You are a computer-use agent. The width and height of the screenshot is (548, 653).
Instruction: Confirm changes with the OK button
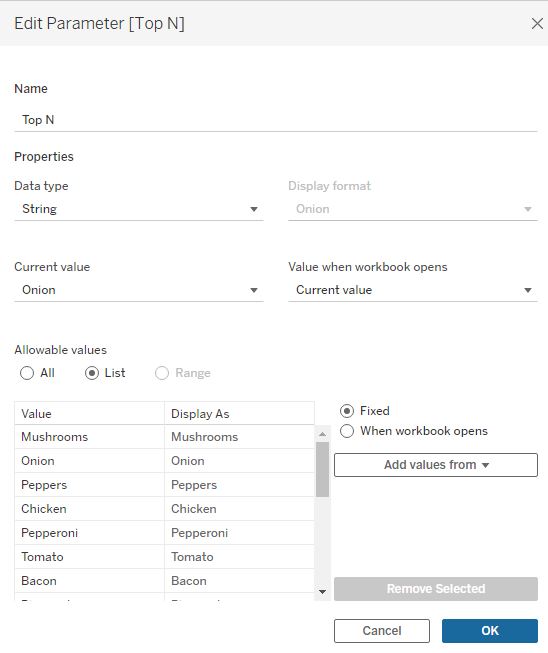[x=490, y=631]
